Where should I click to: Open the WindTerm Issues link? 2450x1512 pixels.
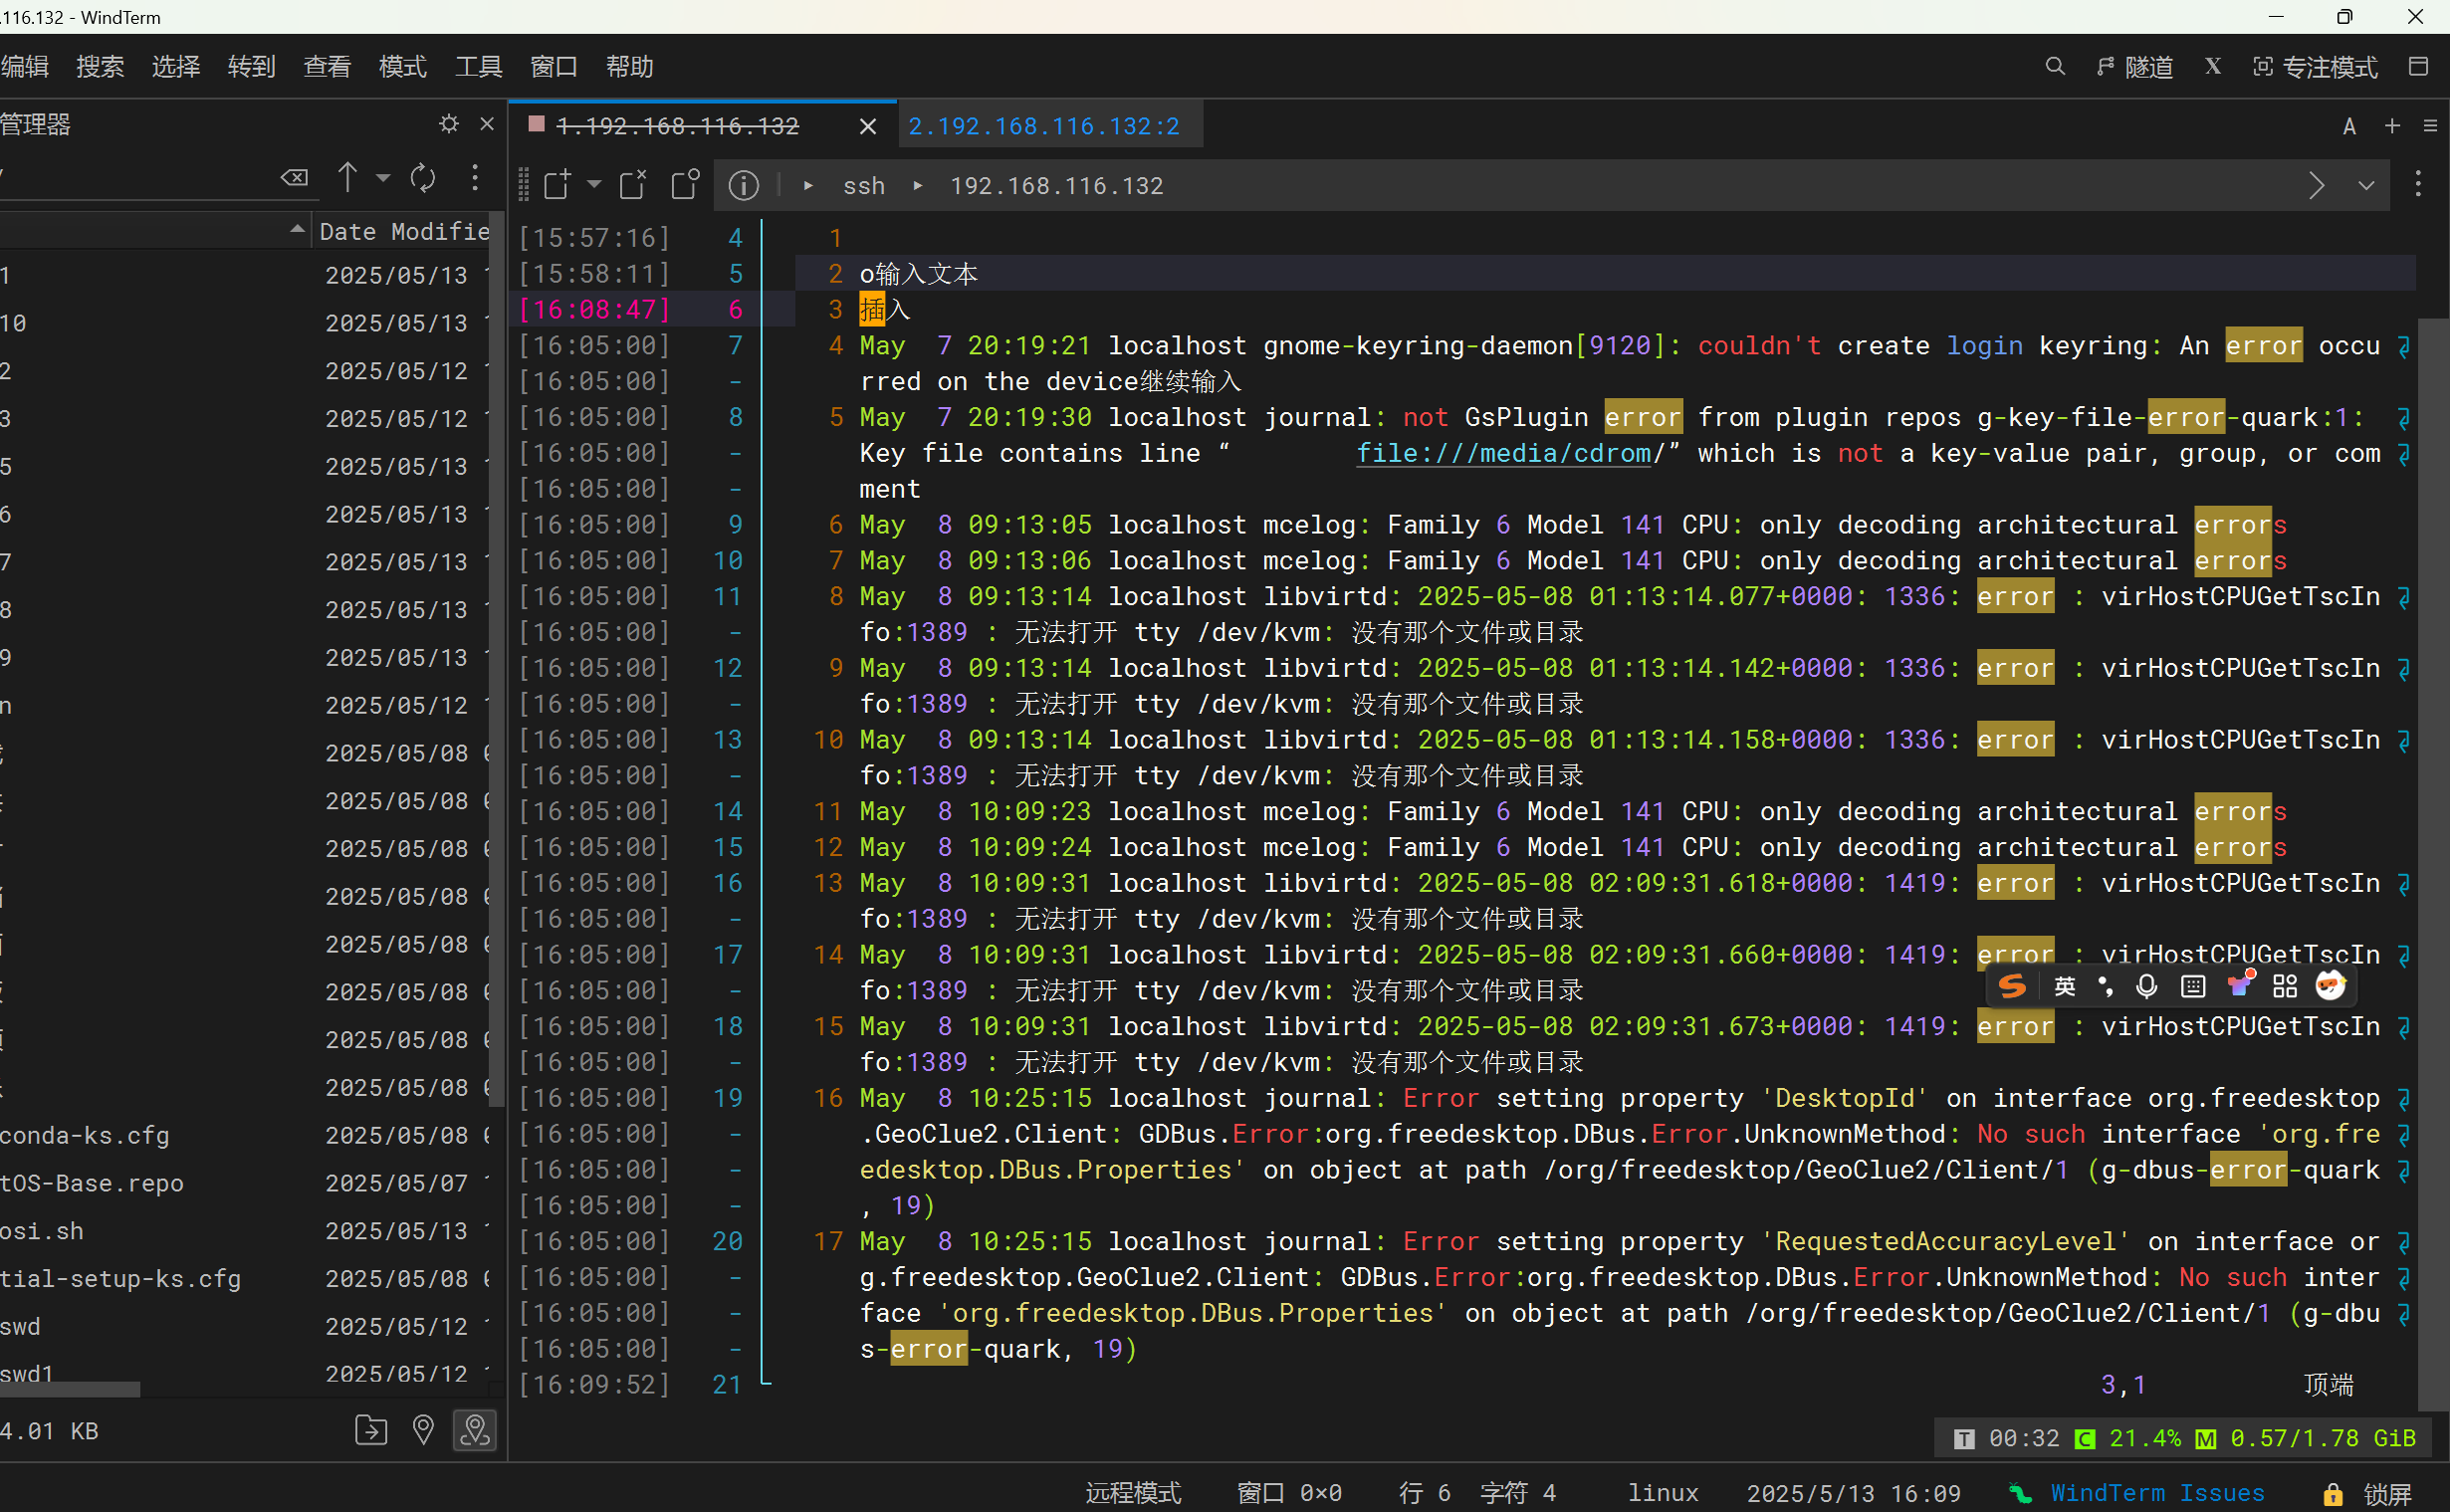[2157, 1493]
